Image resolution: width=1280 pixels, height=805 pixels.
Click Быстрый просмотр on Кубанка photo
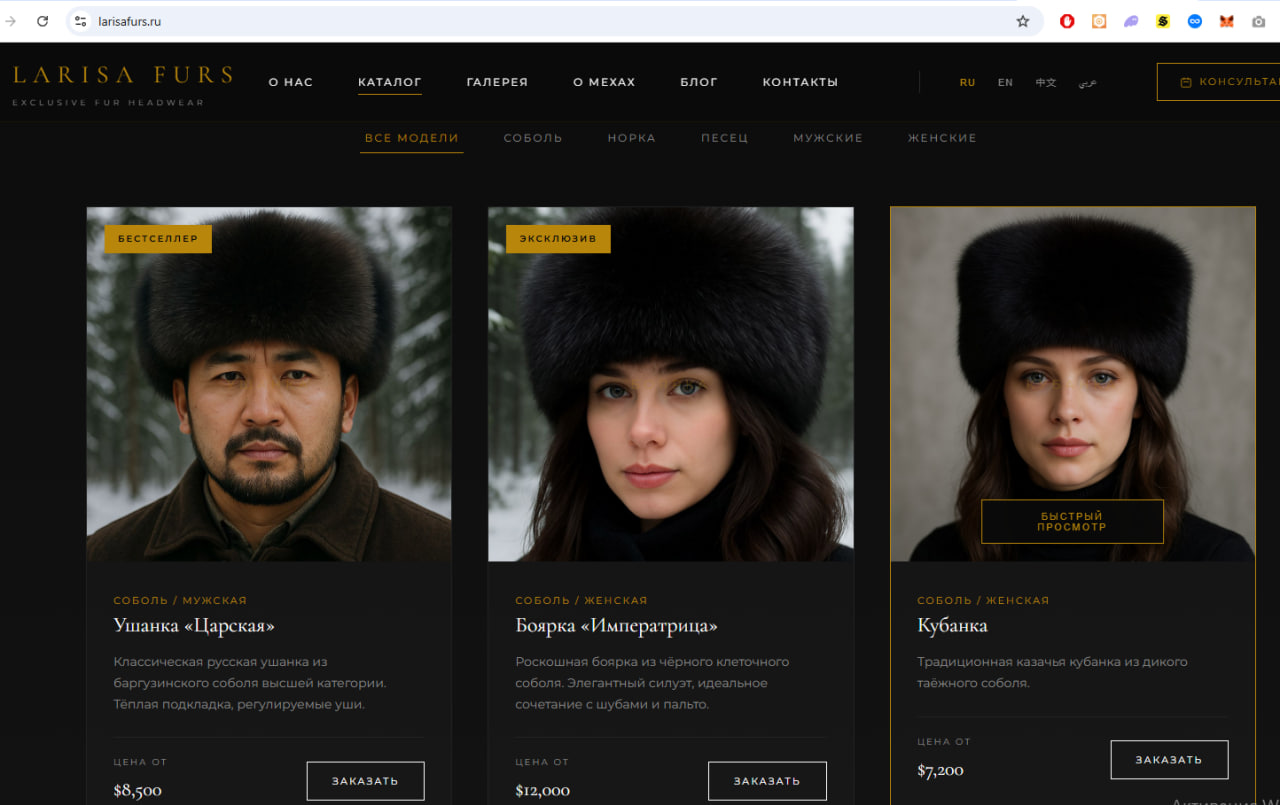click(x=1072, y=521)
